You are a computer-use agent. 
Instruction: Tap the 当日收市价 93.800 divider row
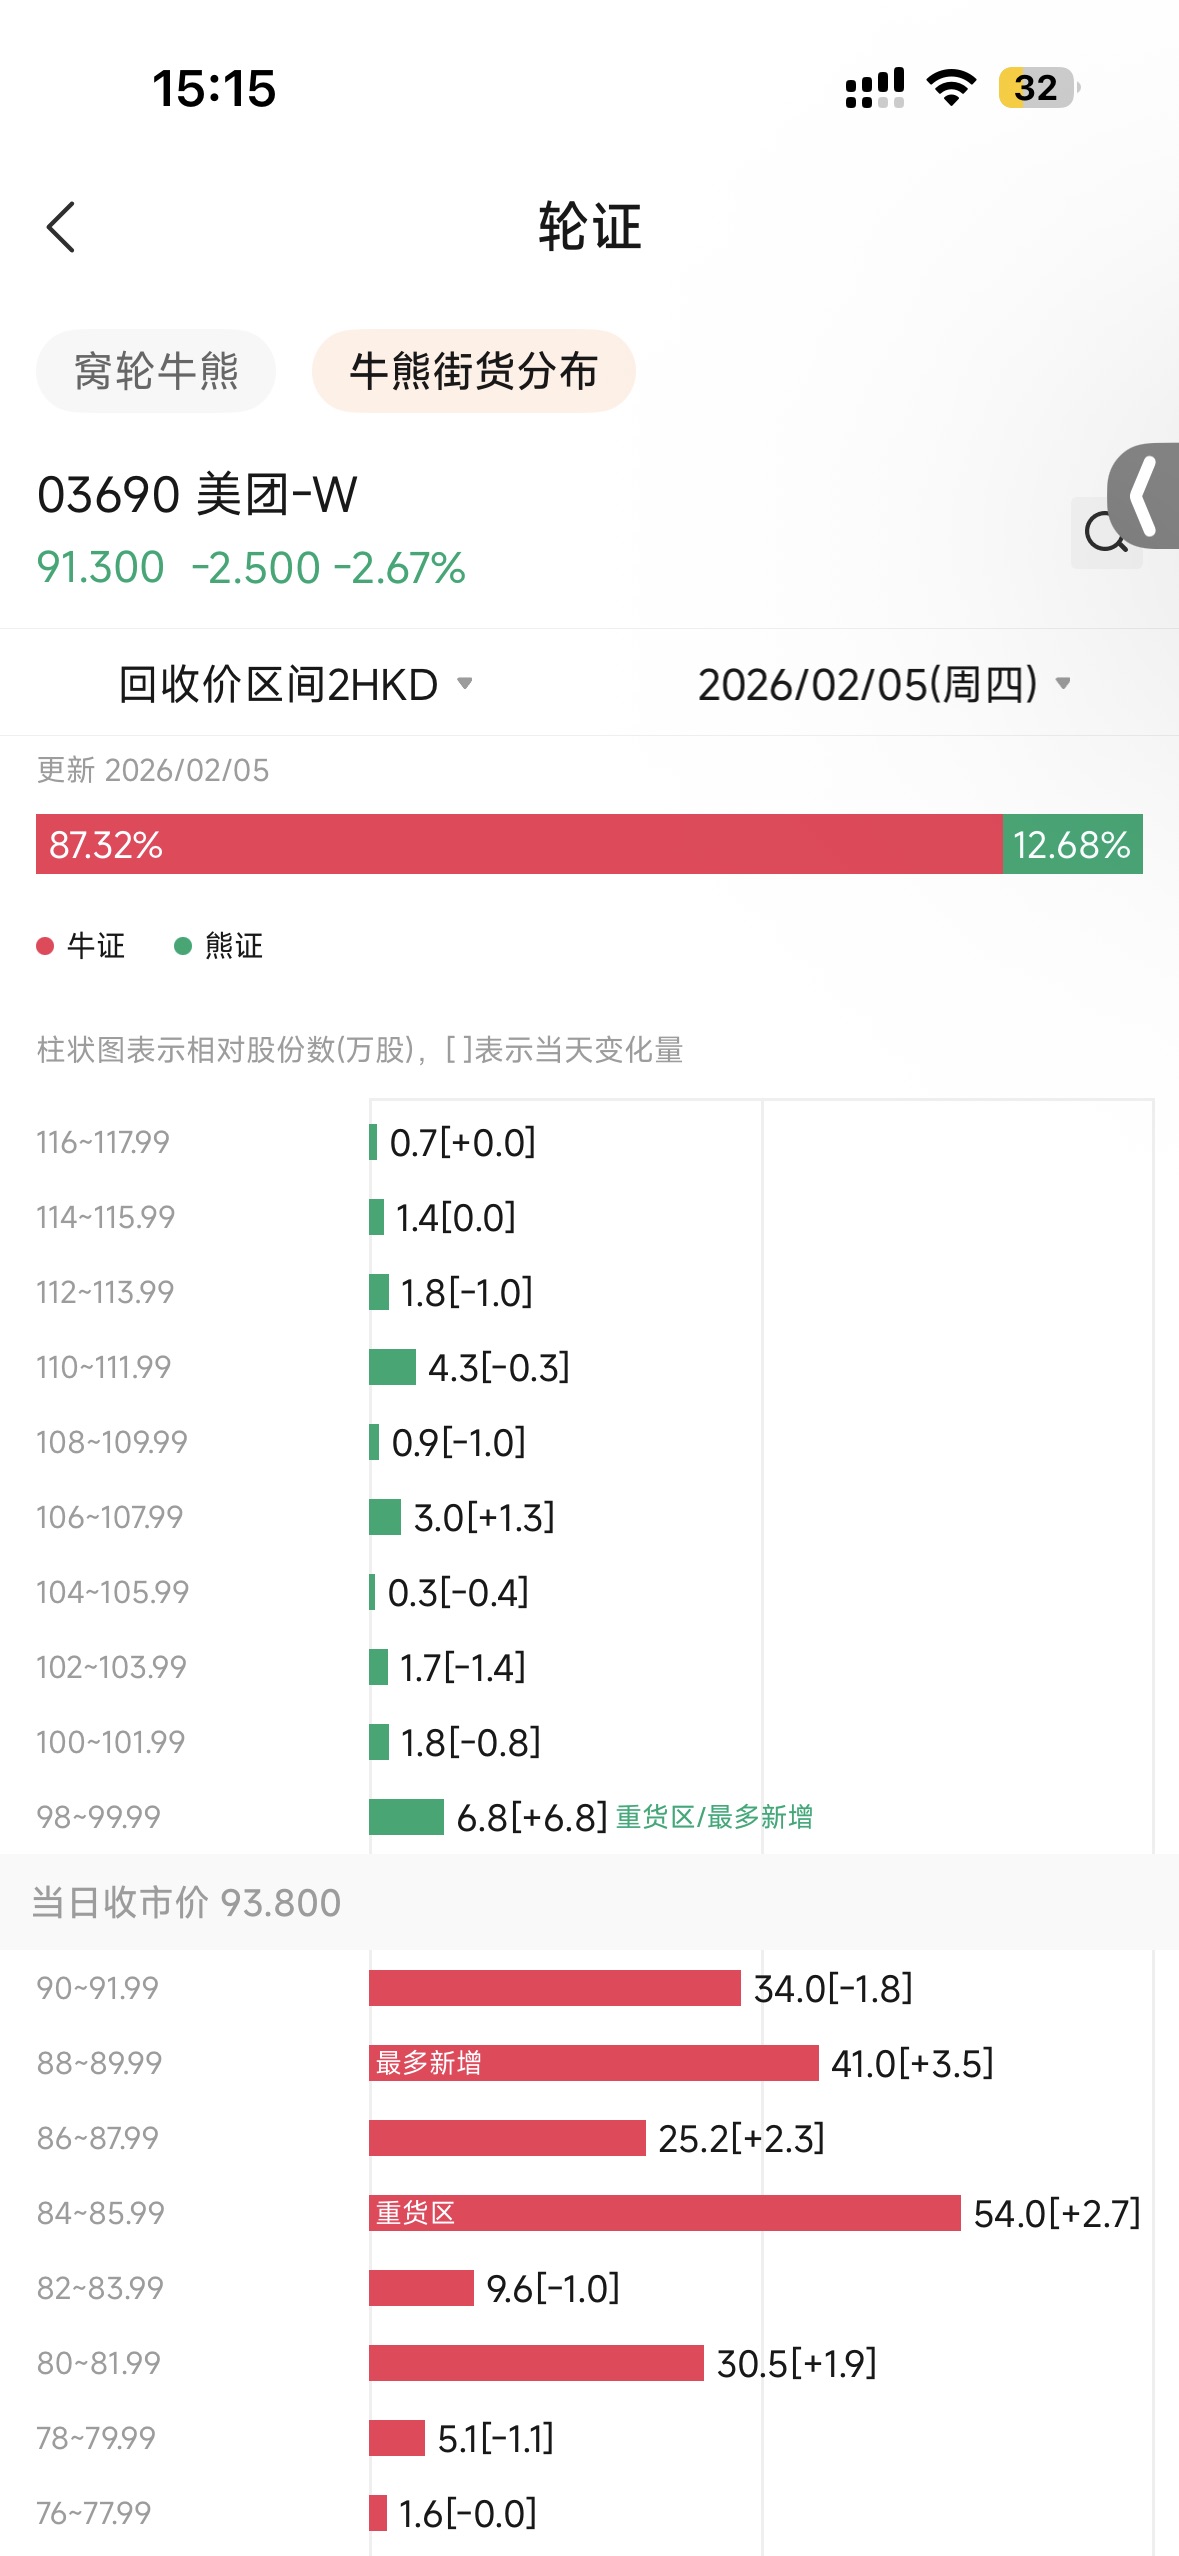[589, 1902]
